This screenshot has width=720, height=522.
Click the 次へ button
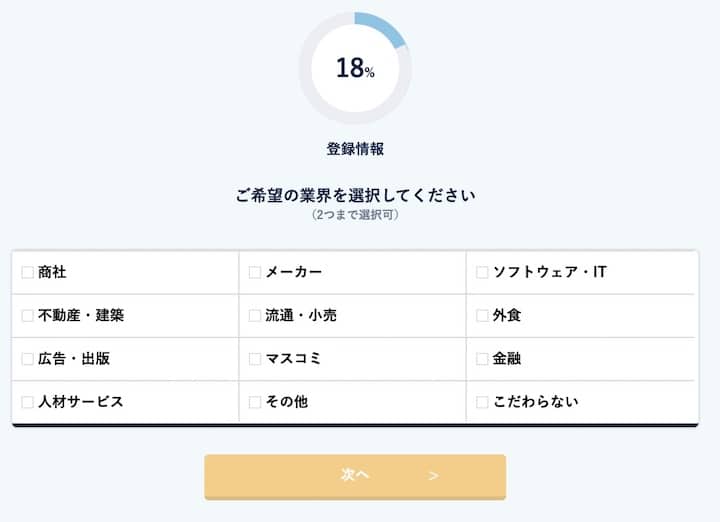tap(355, 476)
